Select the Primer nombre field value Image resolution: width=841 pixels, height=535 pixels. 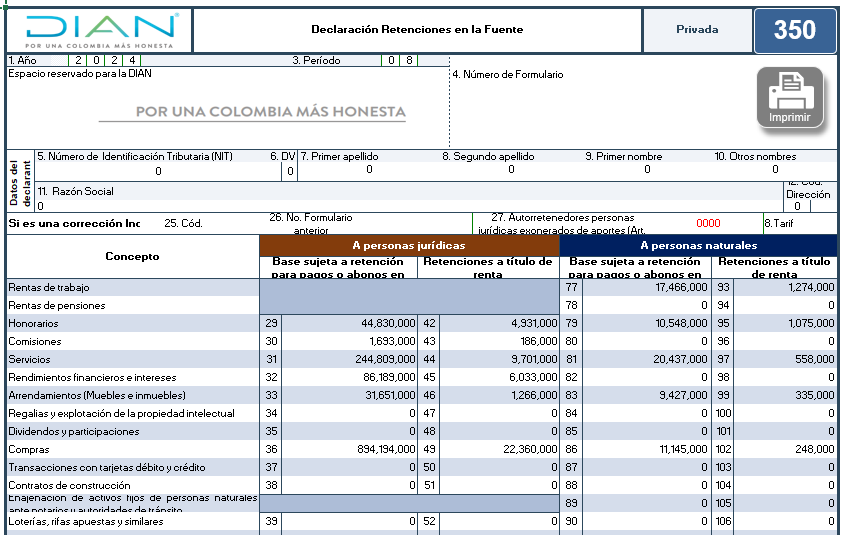647,170
